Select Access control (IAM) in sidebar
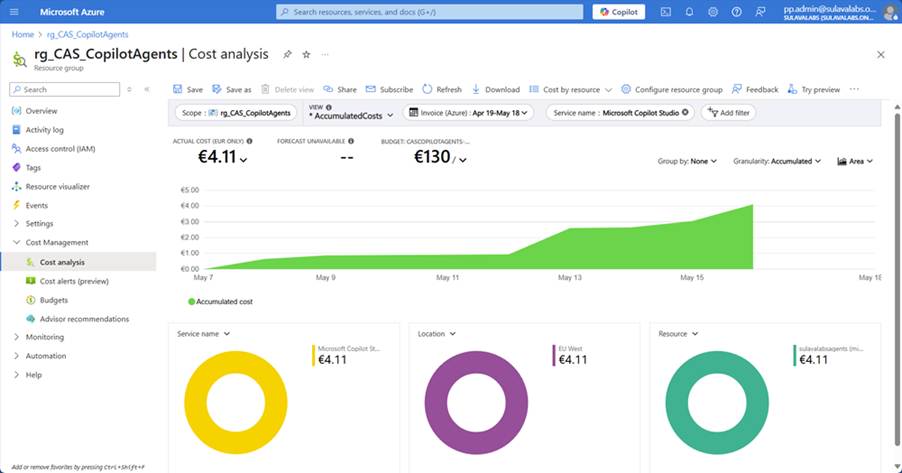The image size is (902, 473). click(x=66, y=149)
